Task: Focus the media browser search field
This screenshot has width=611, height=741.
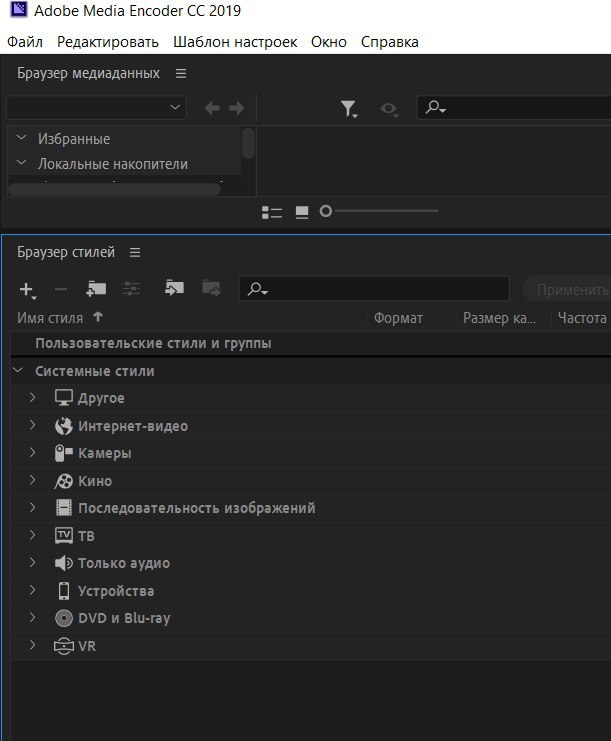Action: pyautogui.click(x=514, y=108)
